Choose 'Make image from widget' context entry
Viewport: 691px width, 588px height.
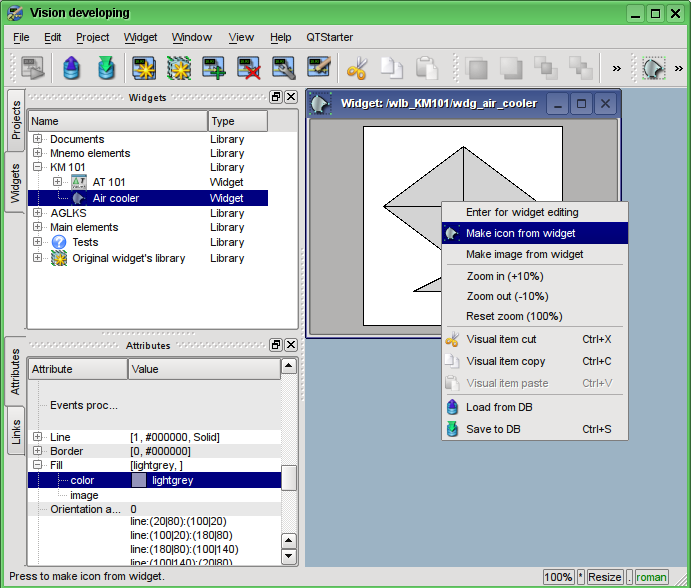[x=524, y=254]
